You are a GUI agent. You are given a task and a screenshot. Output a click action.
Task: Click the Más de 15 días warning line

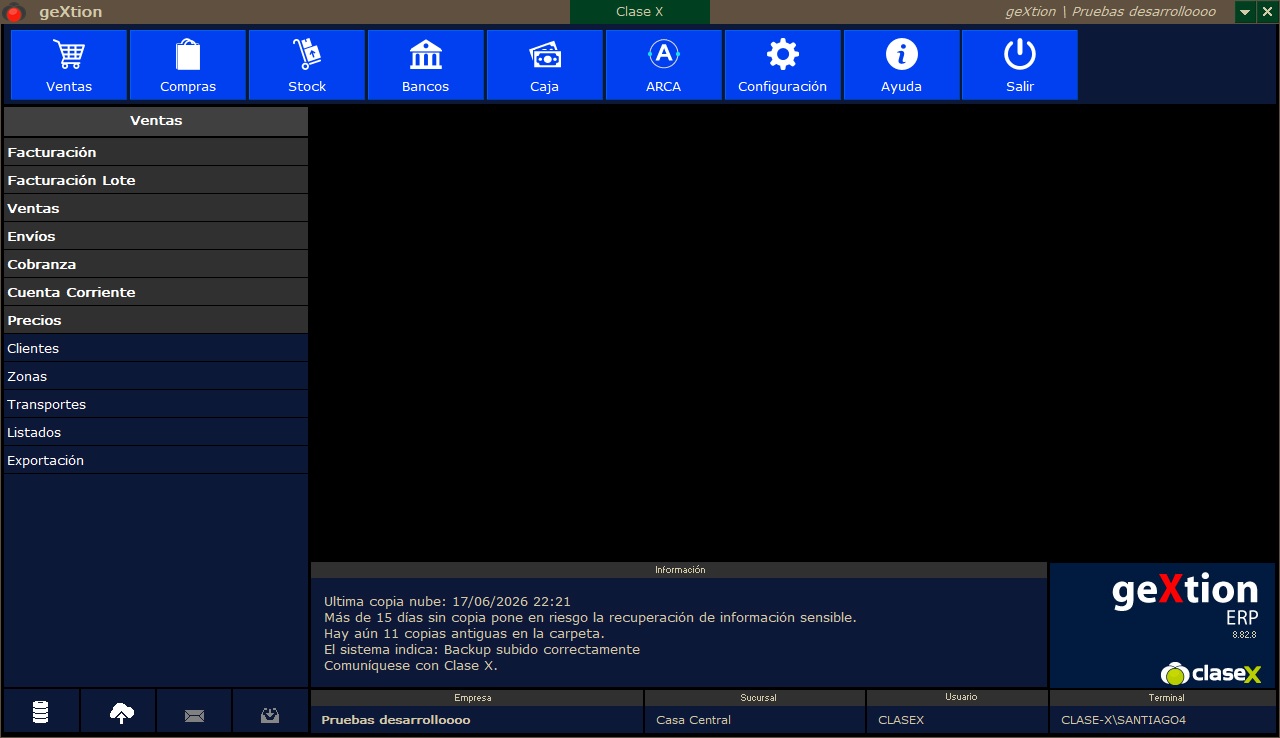(x=590, y=617)
